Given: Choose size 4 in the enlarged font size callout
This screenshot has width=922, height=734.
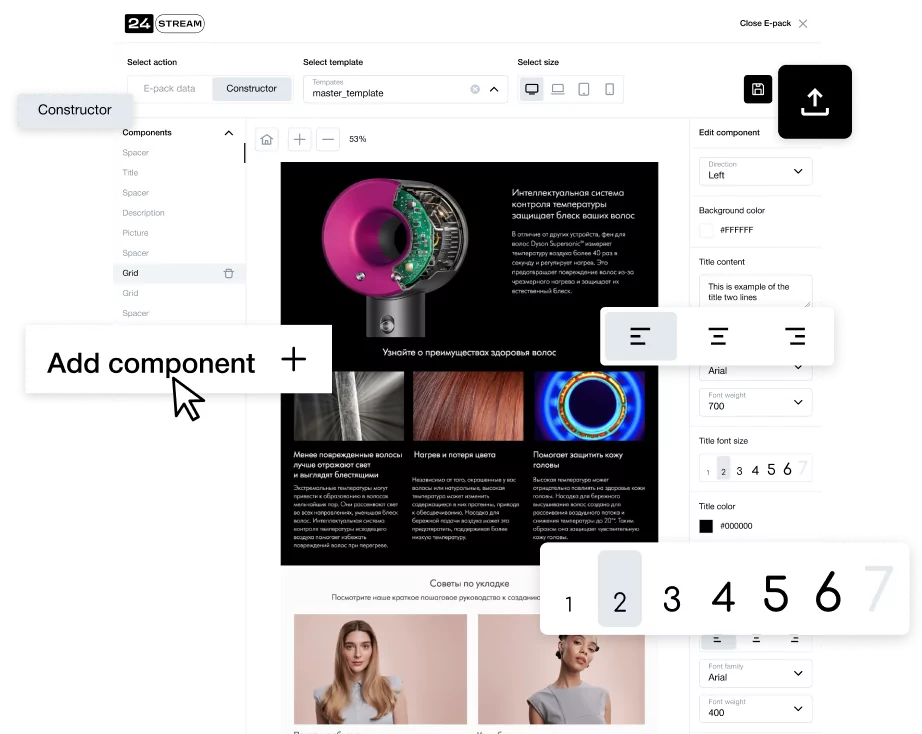Looking at the screenshot, I should tap(723, 596).
